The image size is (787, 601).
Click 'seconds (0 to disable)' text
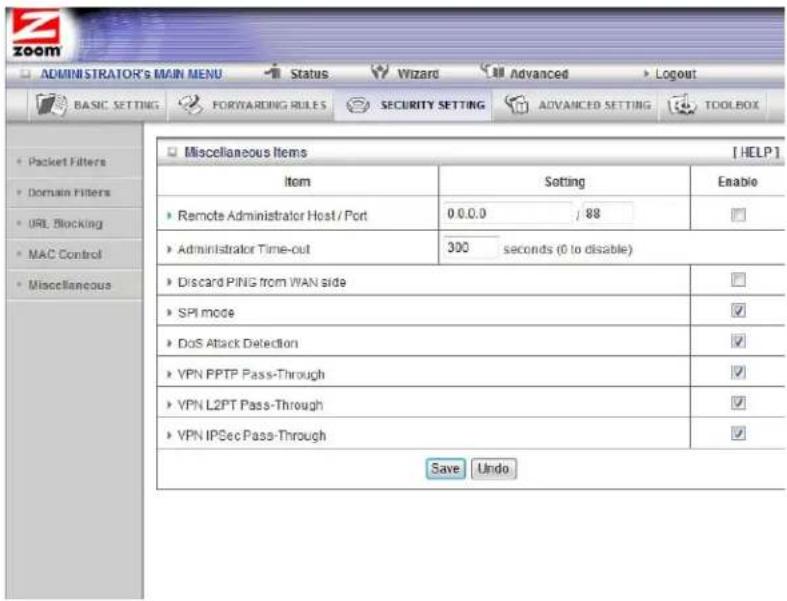[568, 249]
